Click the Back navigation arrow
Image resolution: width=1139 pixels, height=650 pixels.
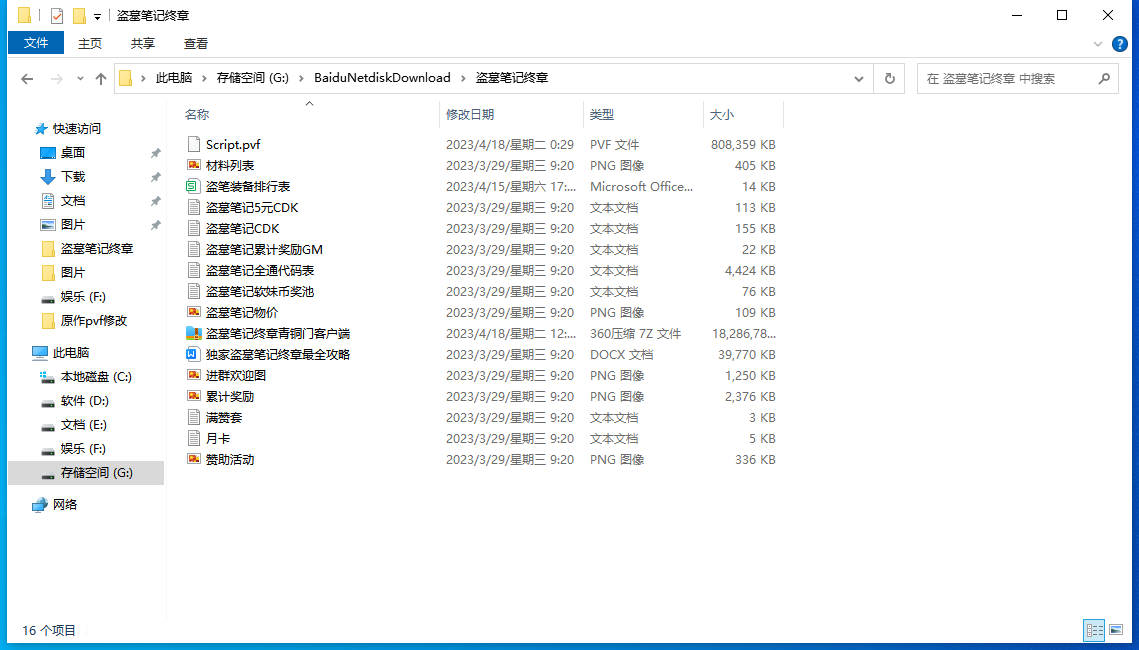(x=27, y=79)
